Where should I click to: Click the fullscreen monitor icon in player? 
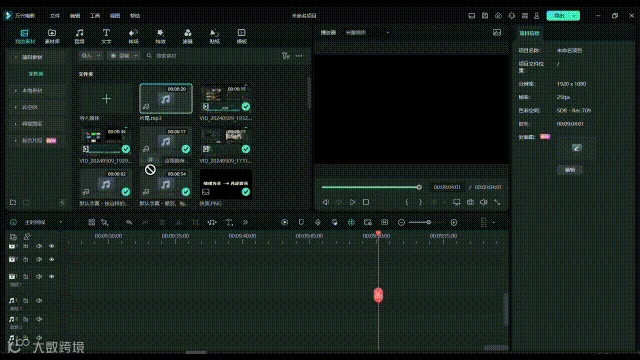point(457,202)
